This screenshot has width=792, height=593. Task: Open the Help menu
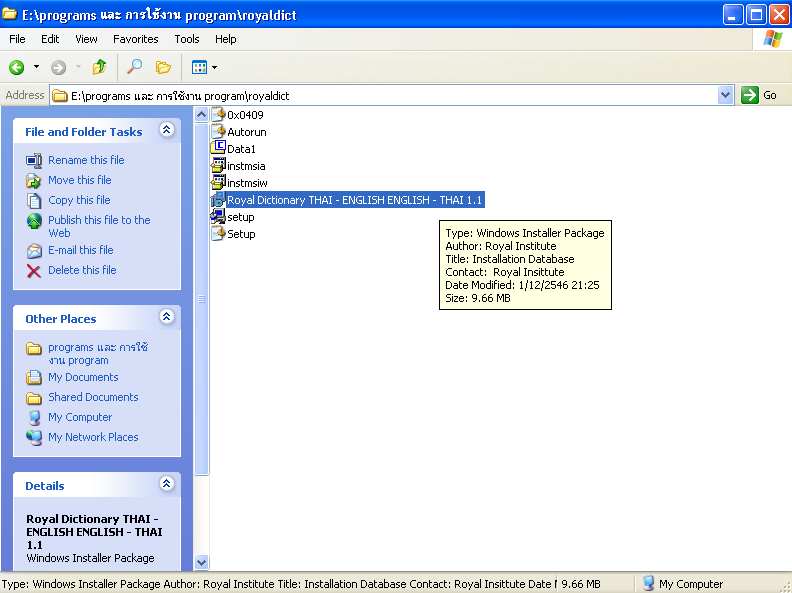click(226, 39)
